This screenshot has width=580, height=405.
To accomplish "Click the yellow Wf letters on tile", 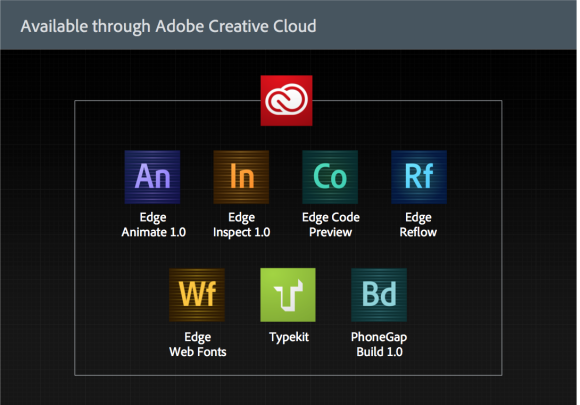I will [x=197, y=293].
